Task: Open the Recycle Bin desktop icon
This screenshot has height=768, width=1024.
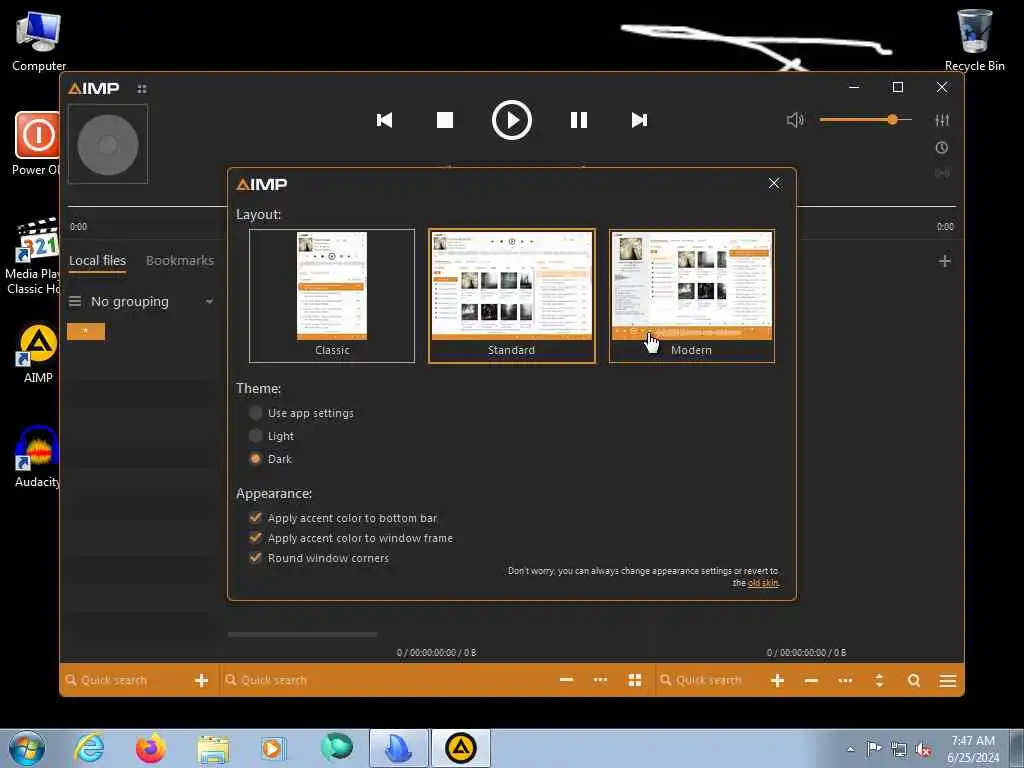Action: click(974, 39)
